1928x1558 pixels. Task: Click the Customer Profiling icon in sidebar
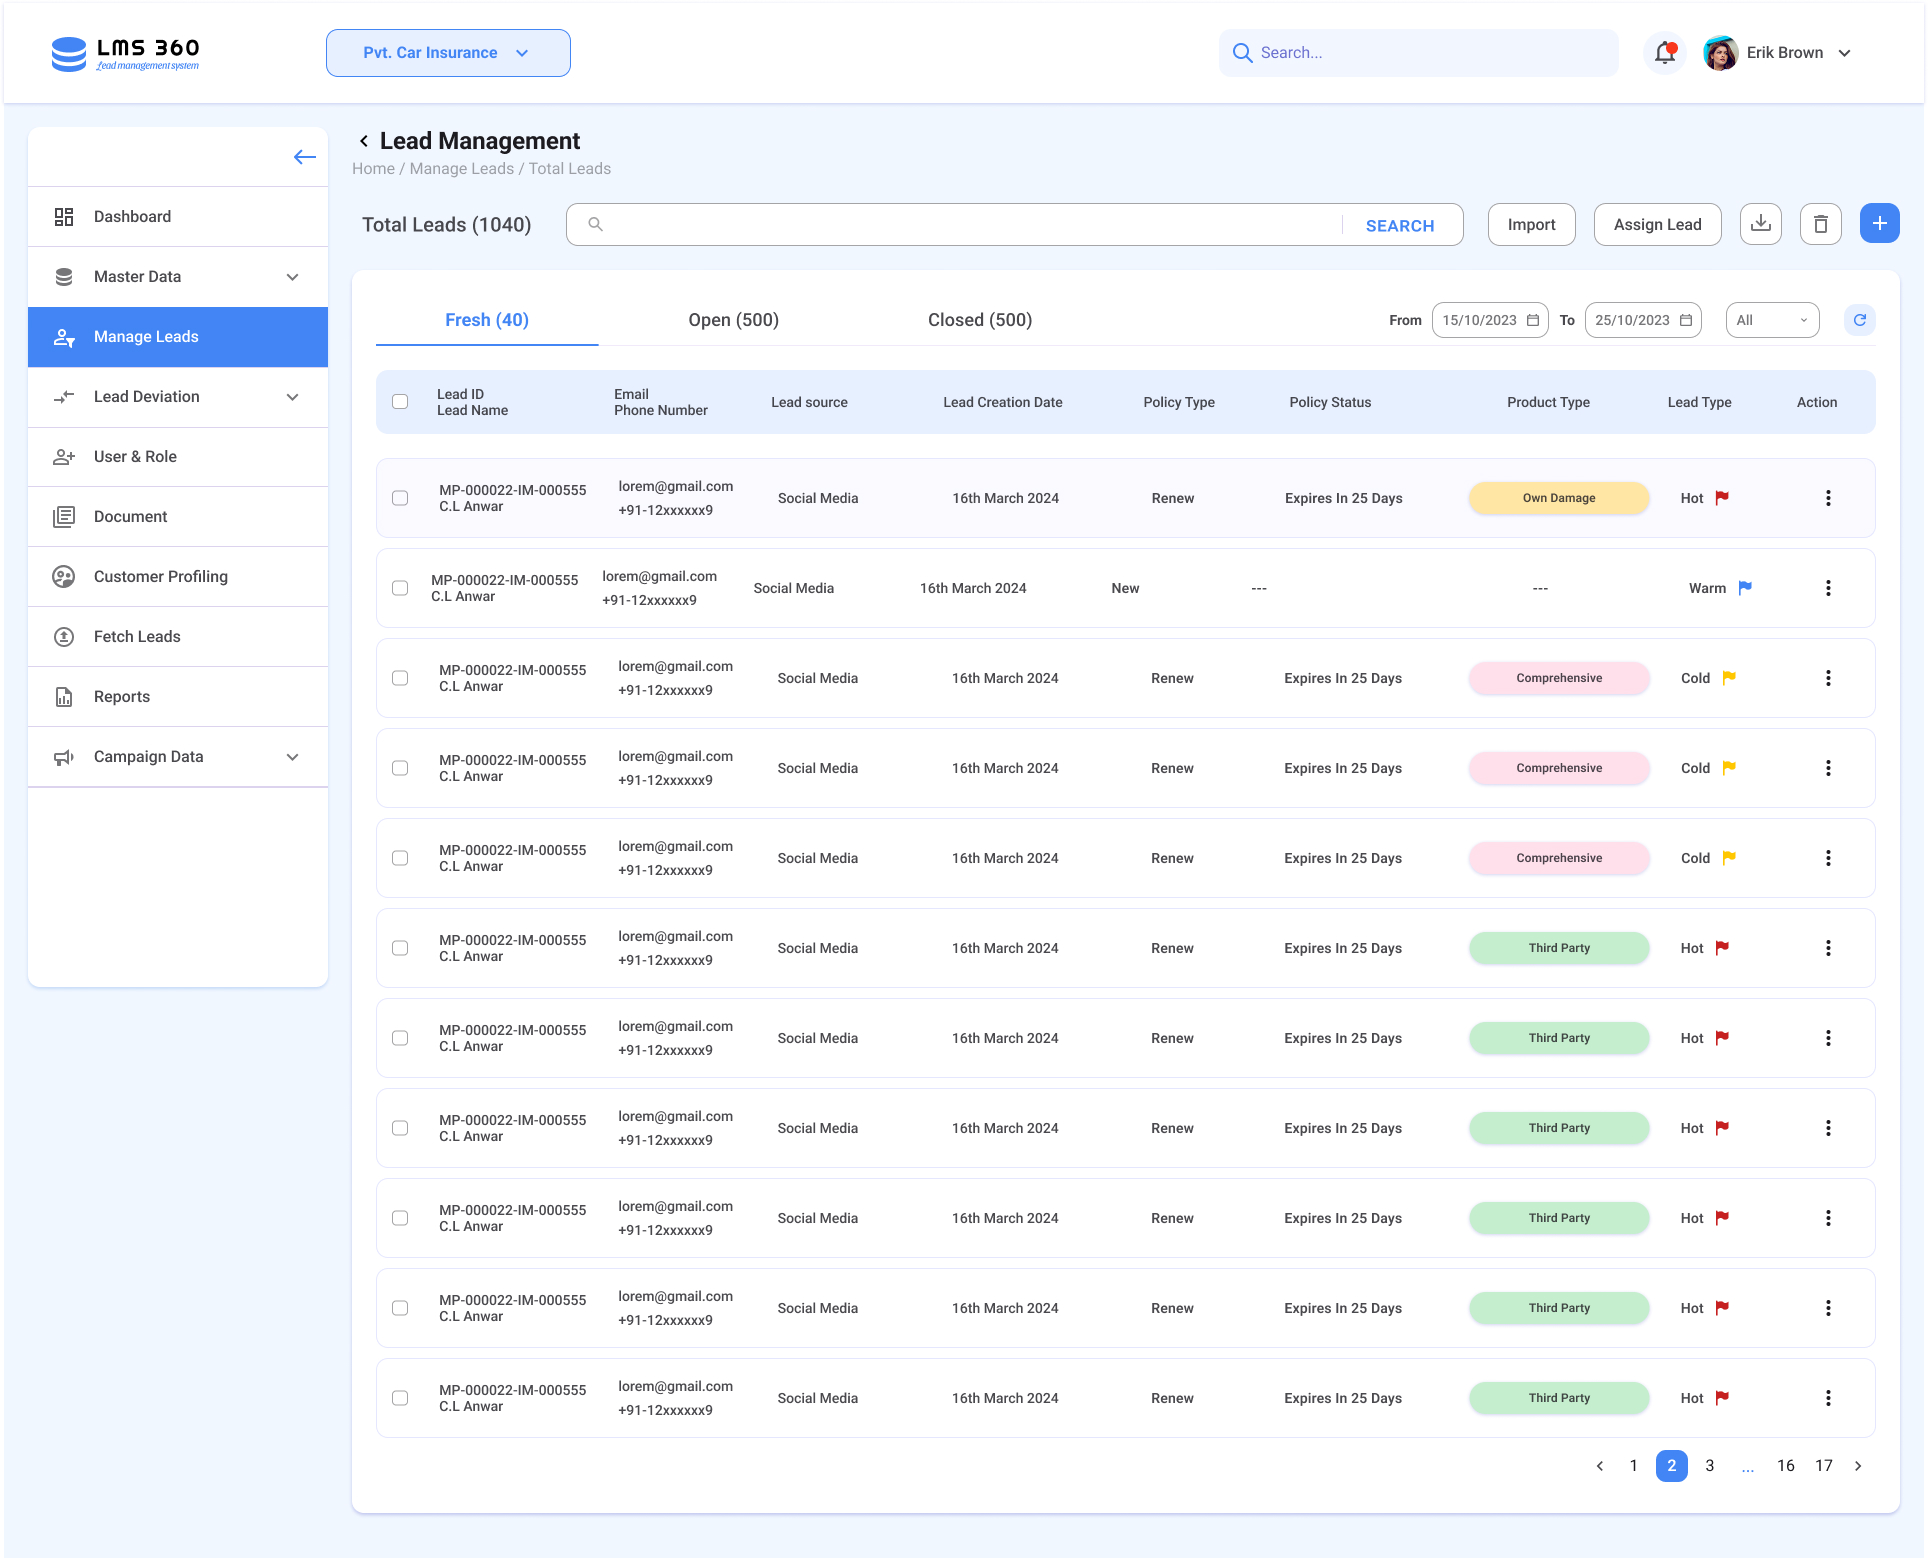64,577
